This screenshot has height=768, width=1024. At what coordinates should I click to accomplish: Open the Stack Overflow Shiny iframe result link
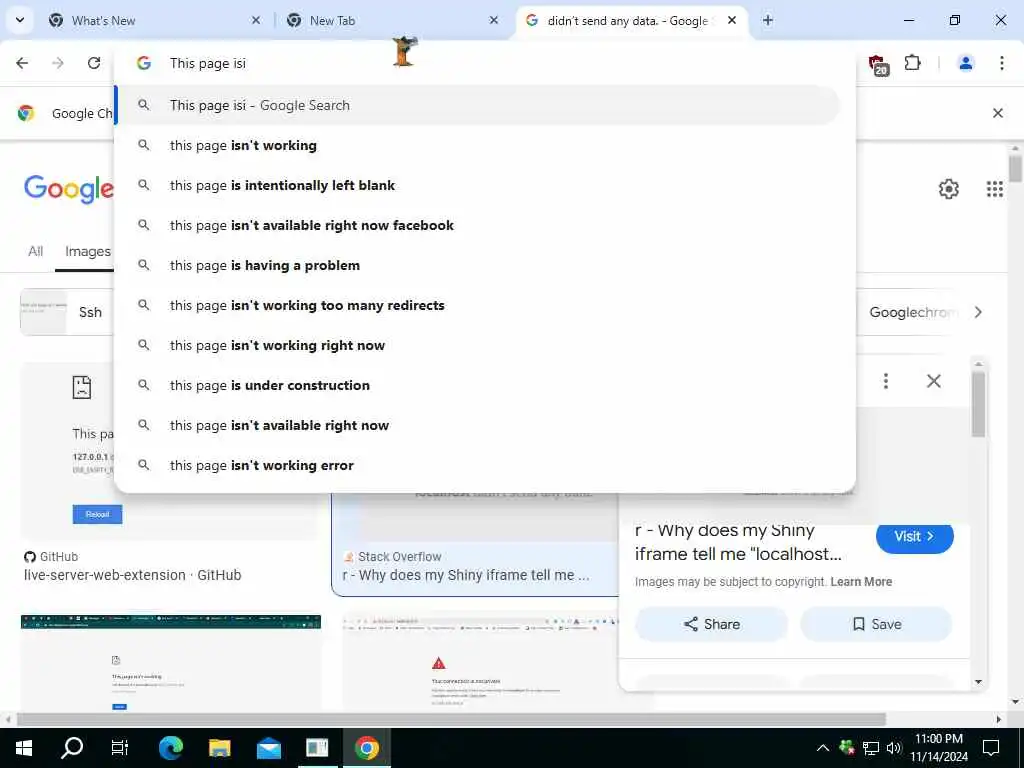(466, 575)
